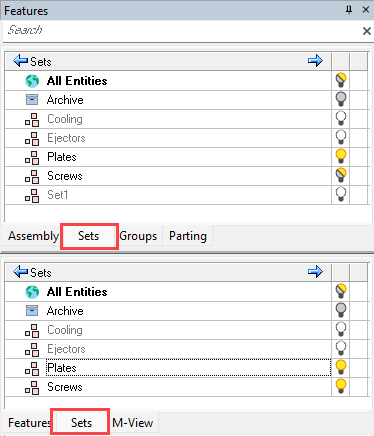Click the back arrow in upper Sets header
This screenshot has height=436, width=374.
point(21,61)
